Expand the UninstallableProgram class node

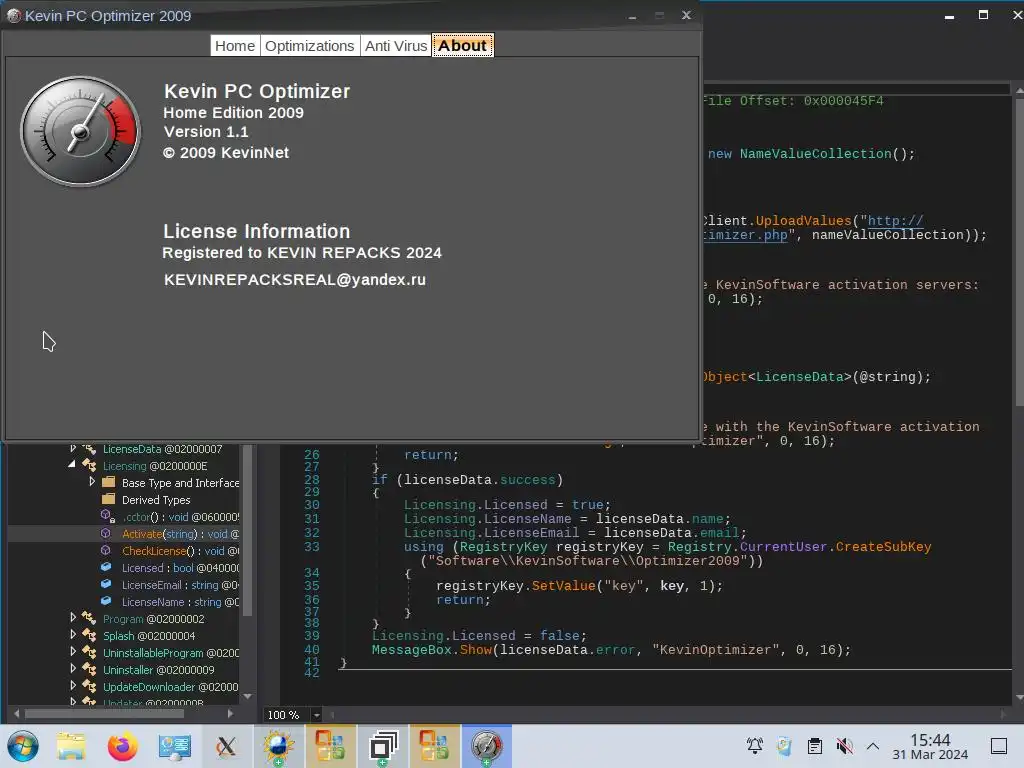tap(72, 652)
